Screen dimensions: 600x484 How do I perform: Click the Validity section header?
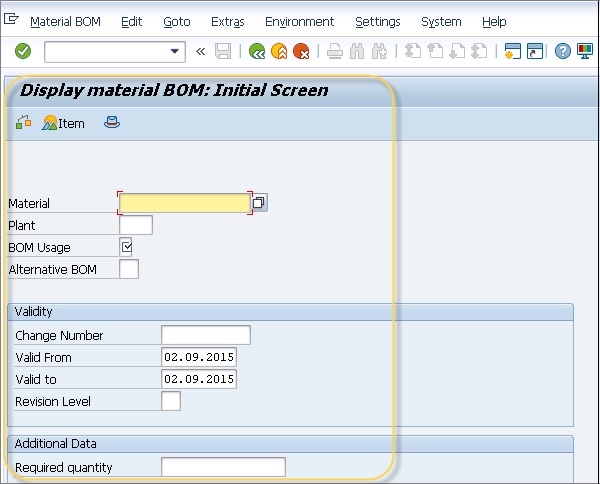(x=290, y=312)
